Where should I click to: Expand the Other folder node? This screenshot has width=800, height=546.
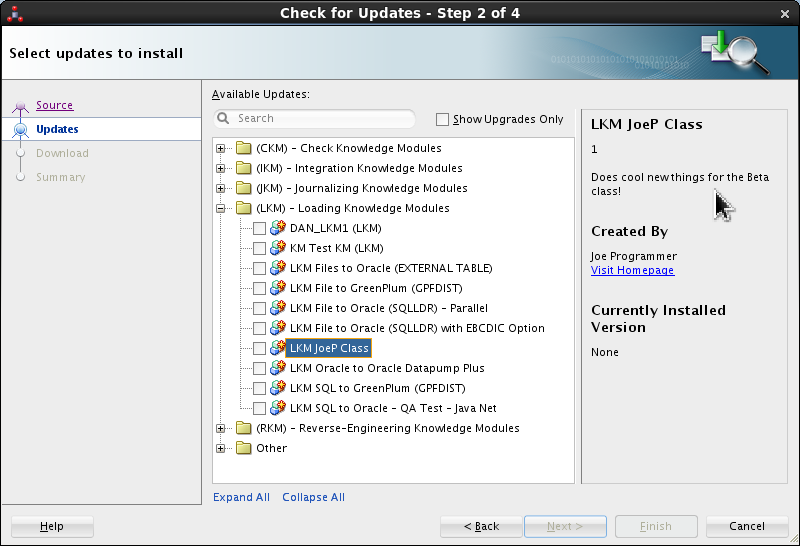click(x=220, y=449)
